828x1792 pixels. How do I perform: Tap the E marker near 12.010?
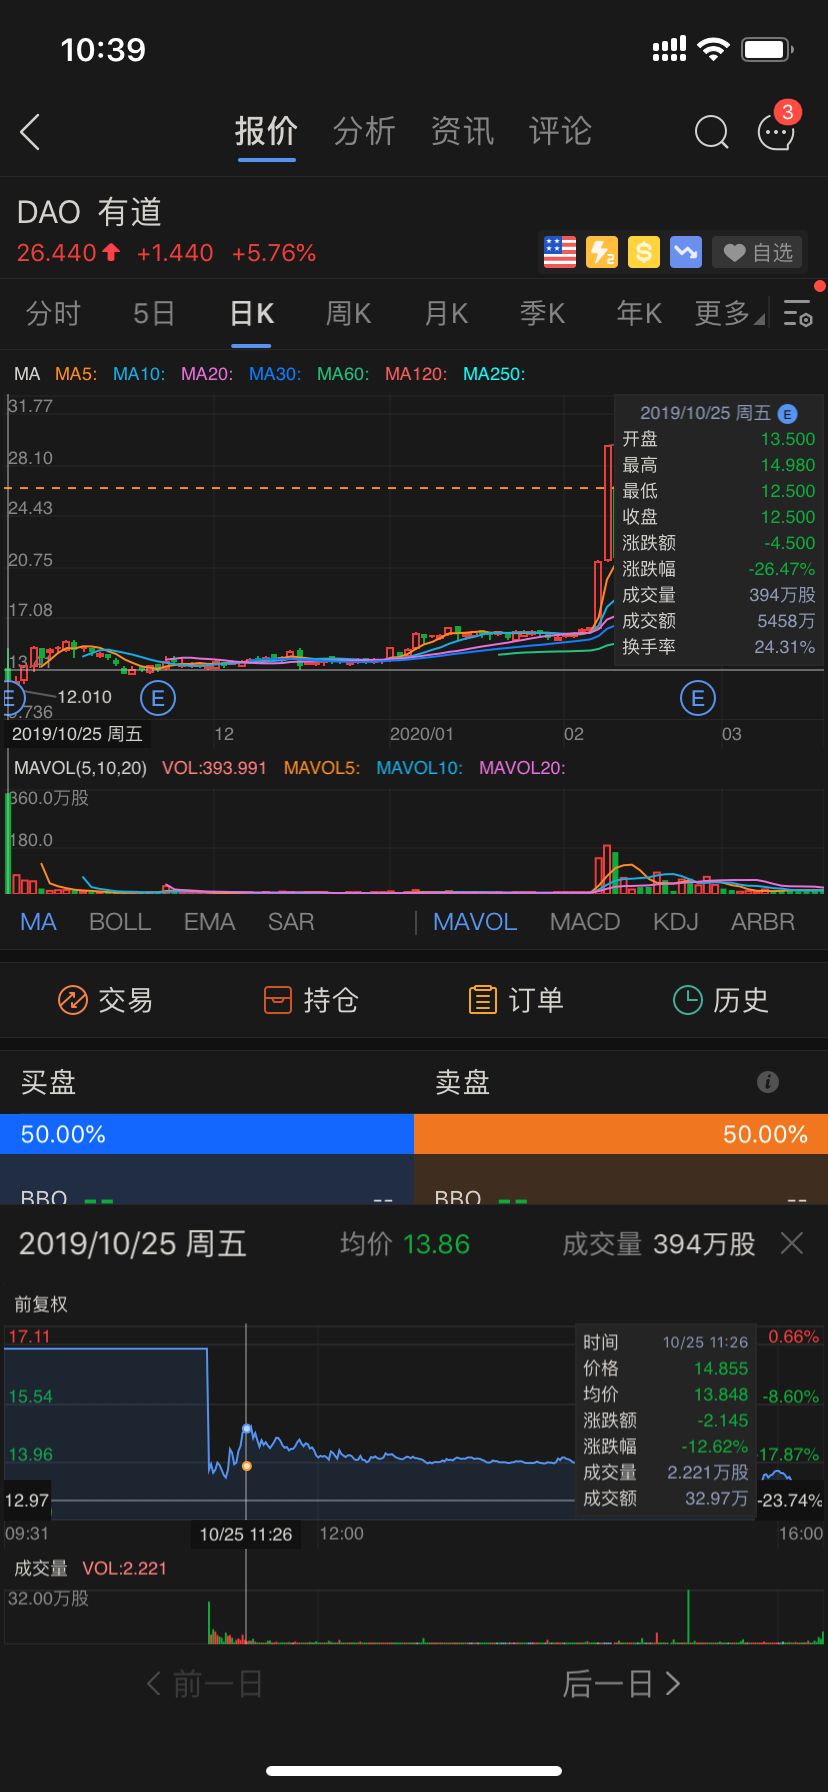click(x=10, y=697)
